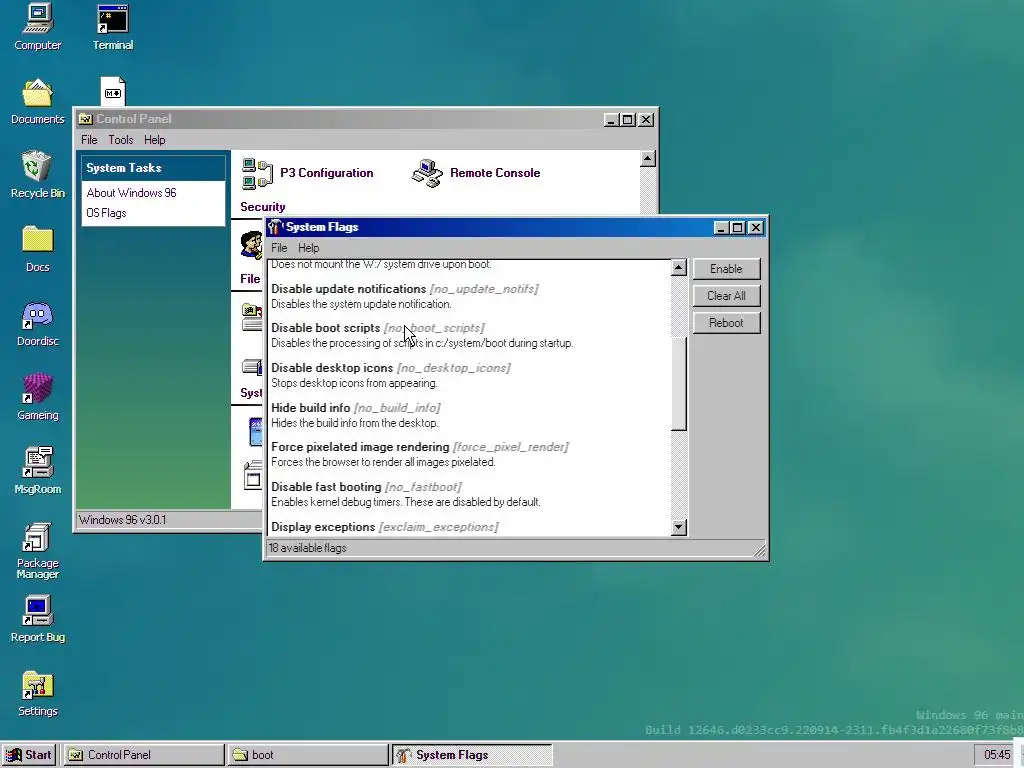Click the System Flags scrollbar thumb
1024x768 pixels.
click(x=679, y=384)
